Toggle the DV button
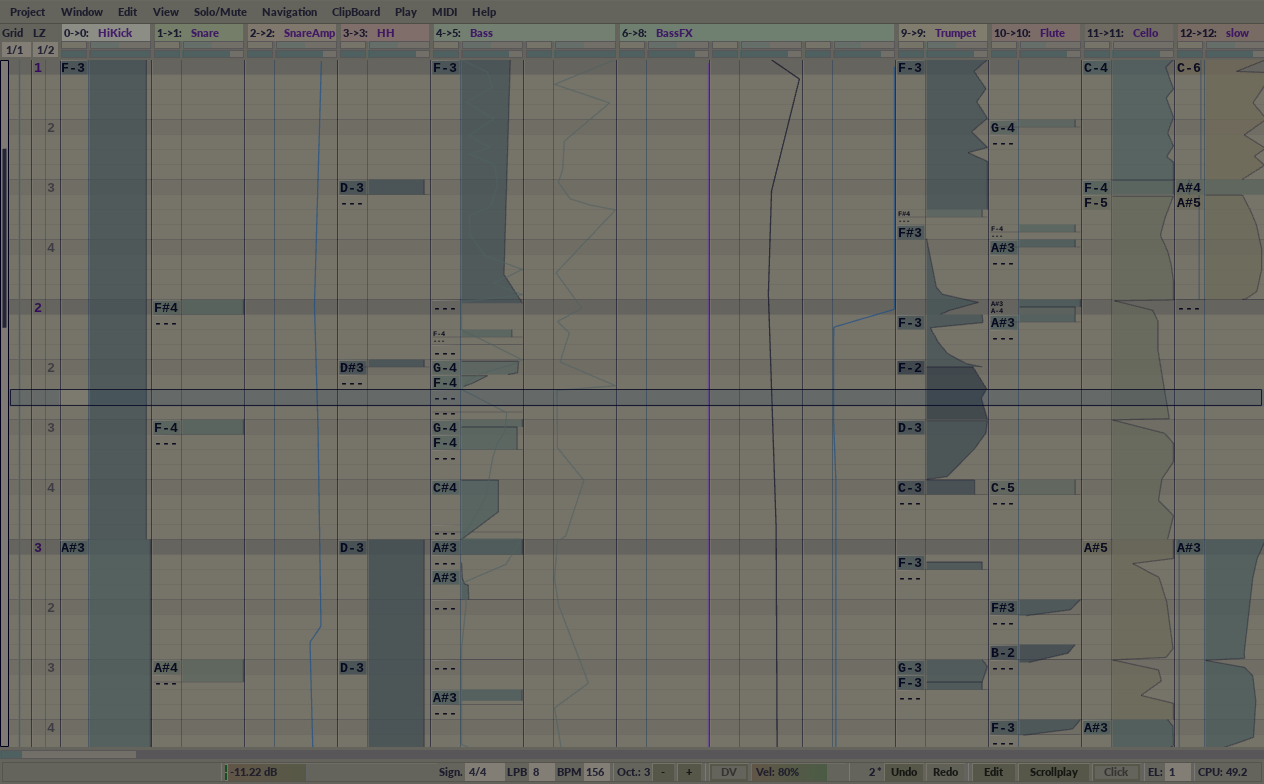1264x784 pixels. pyautogui.click(x=728, y=772)
